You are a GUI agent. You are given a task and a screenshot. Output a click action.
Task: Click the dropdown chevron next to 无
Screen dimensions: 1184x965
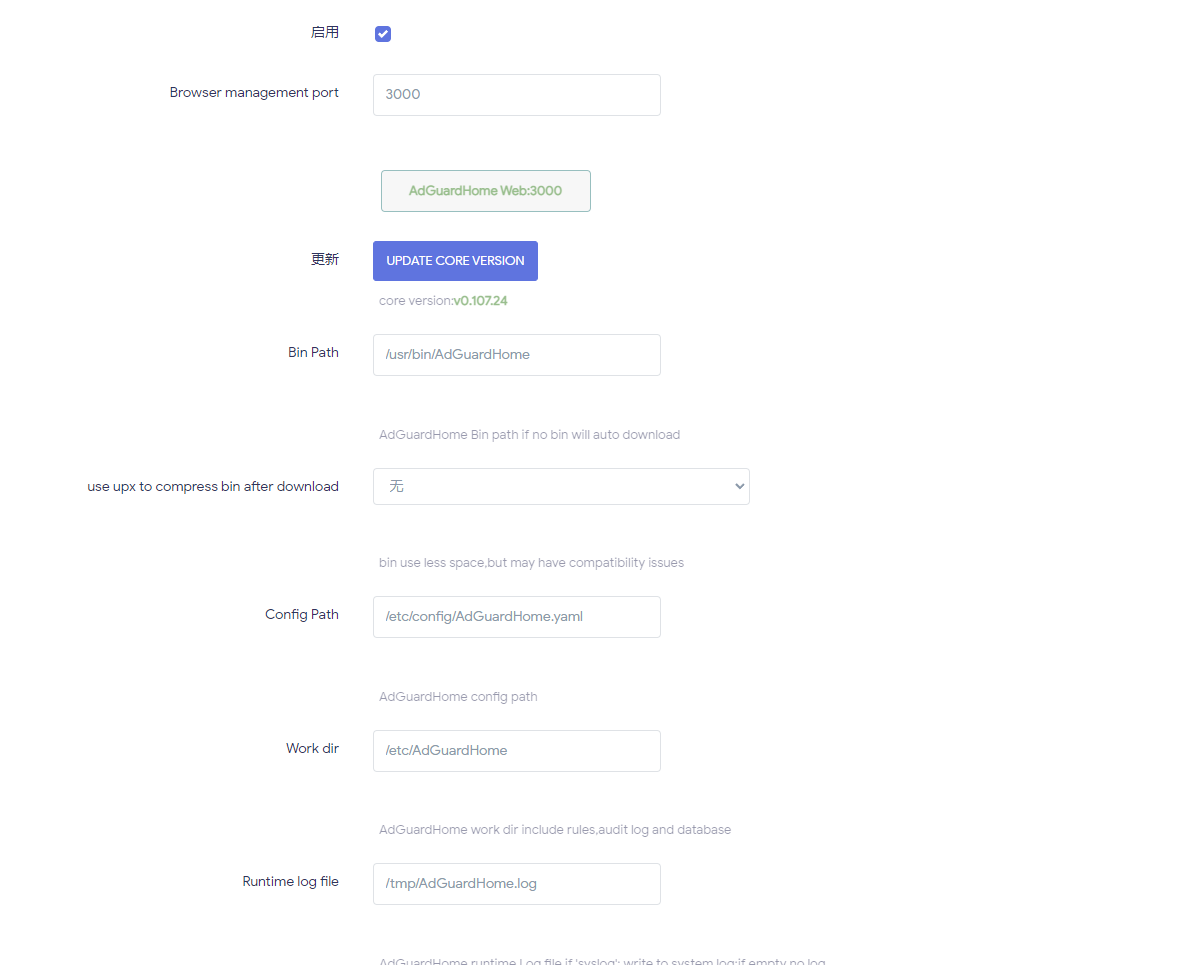tap(738, 486)
